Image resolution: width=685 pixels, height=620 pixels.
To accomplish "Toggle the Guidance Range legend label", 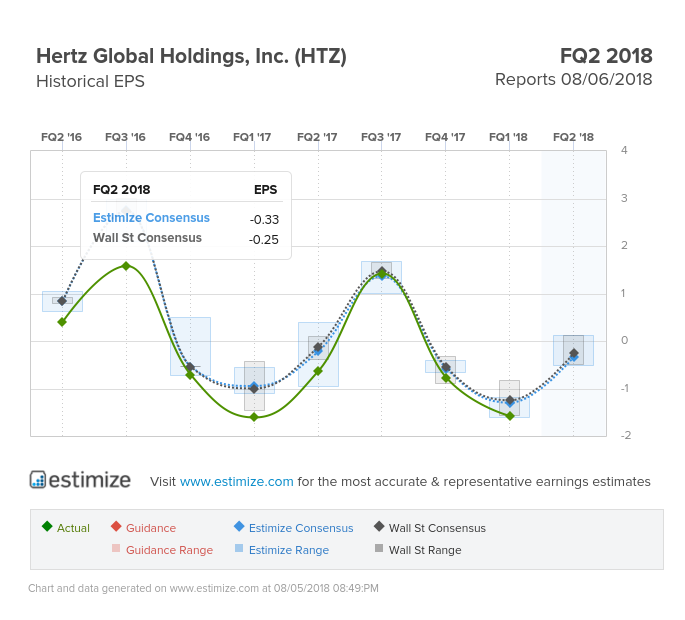I will (x=170, y=550).
